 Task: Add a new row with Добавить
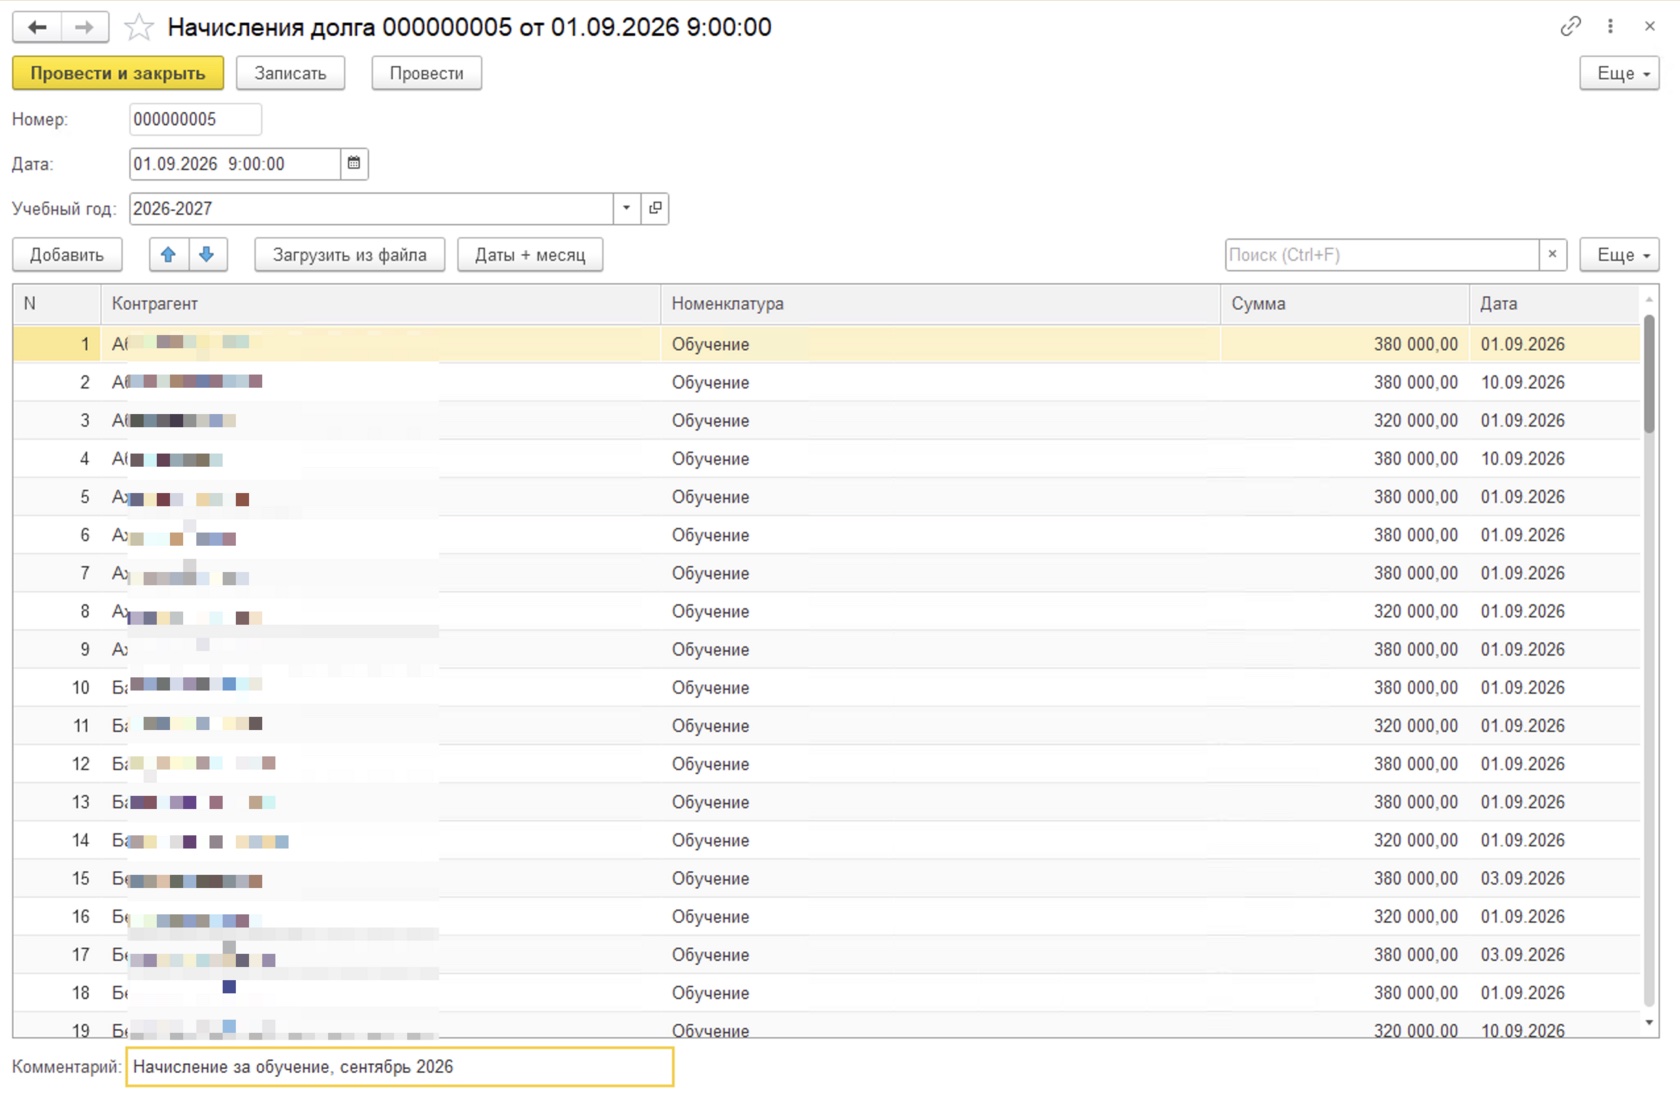[67, 254]
